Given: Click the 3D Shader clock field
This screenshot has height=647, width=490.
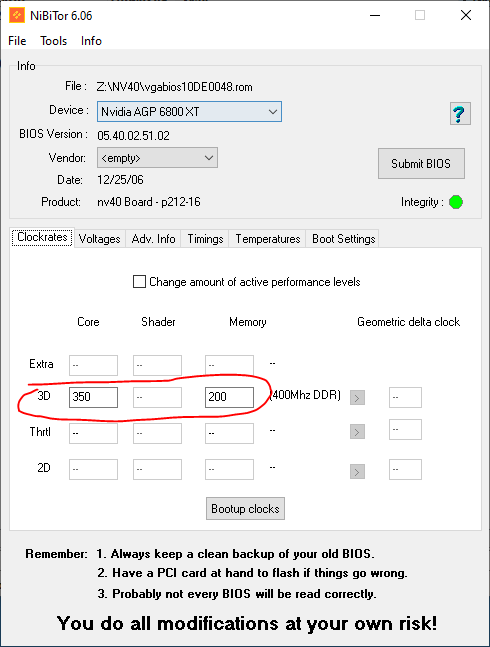Looking at the screenshot, I should click(157, 397).
